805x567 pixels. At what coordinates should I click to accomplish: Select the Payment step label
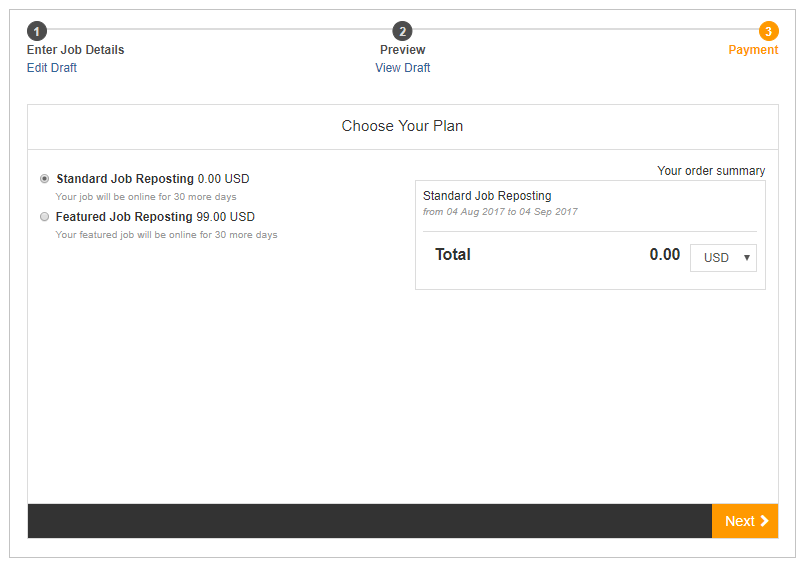[753, 50]
